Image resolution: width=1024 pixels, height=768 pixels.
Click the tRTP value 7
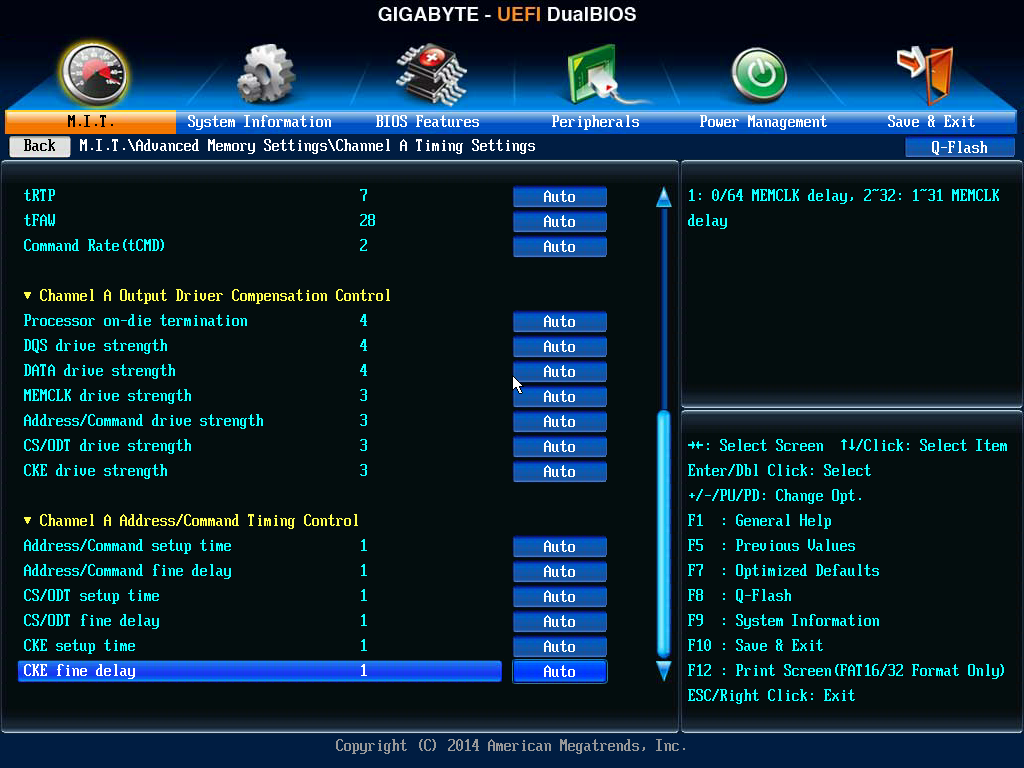[x=364, y=195]
